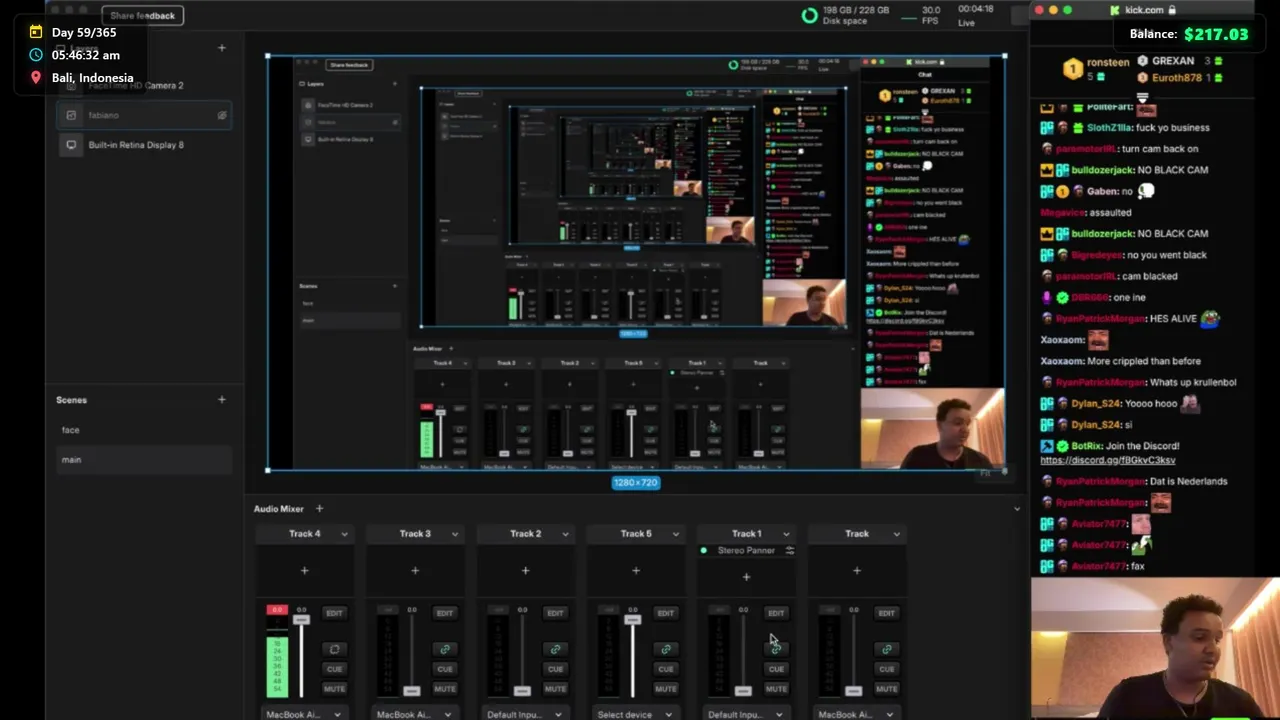Toggle the link icon on Track 5

[666, 649]
